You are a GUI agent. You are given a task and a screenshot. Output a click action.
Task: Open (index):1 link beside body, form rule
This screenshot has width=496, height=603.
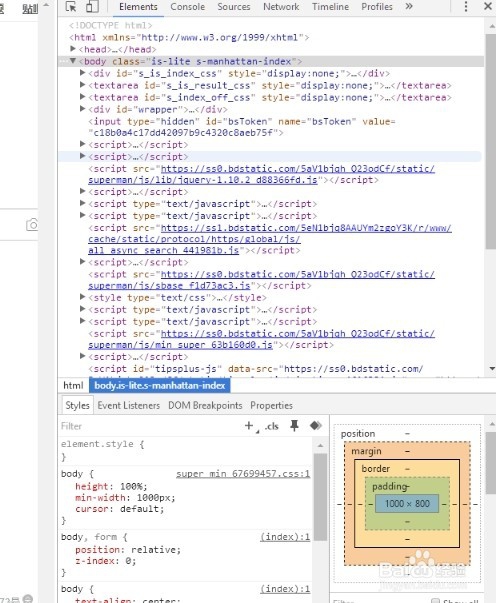coord(285,537)
